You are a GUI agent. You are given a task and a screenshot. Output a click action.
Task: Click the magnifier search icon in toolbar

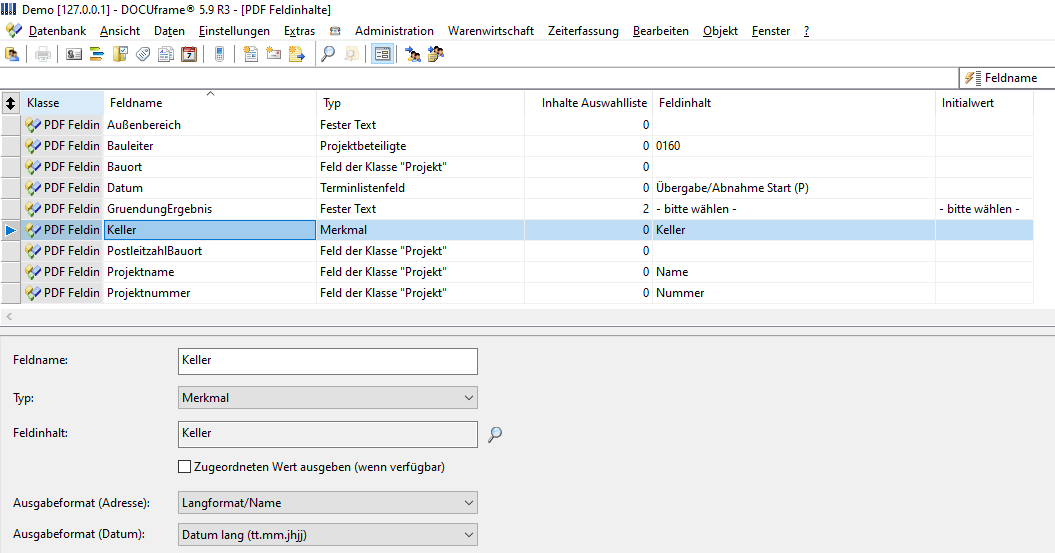(328, 54)
